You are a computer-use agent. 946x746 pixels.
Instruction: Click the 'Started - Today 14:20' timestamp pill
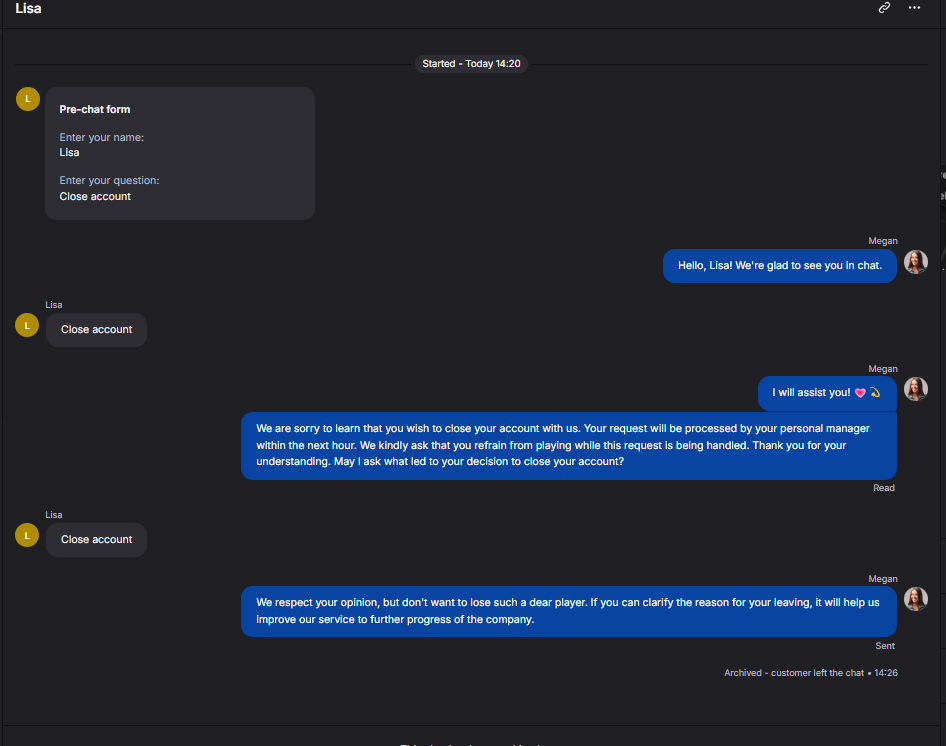tap(471, 64)
